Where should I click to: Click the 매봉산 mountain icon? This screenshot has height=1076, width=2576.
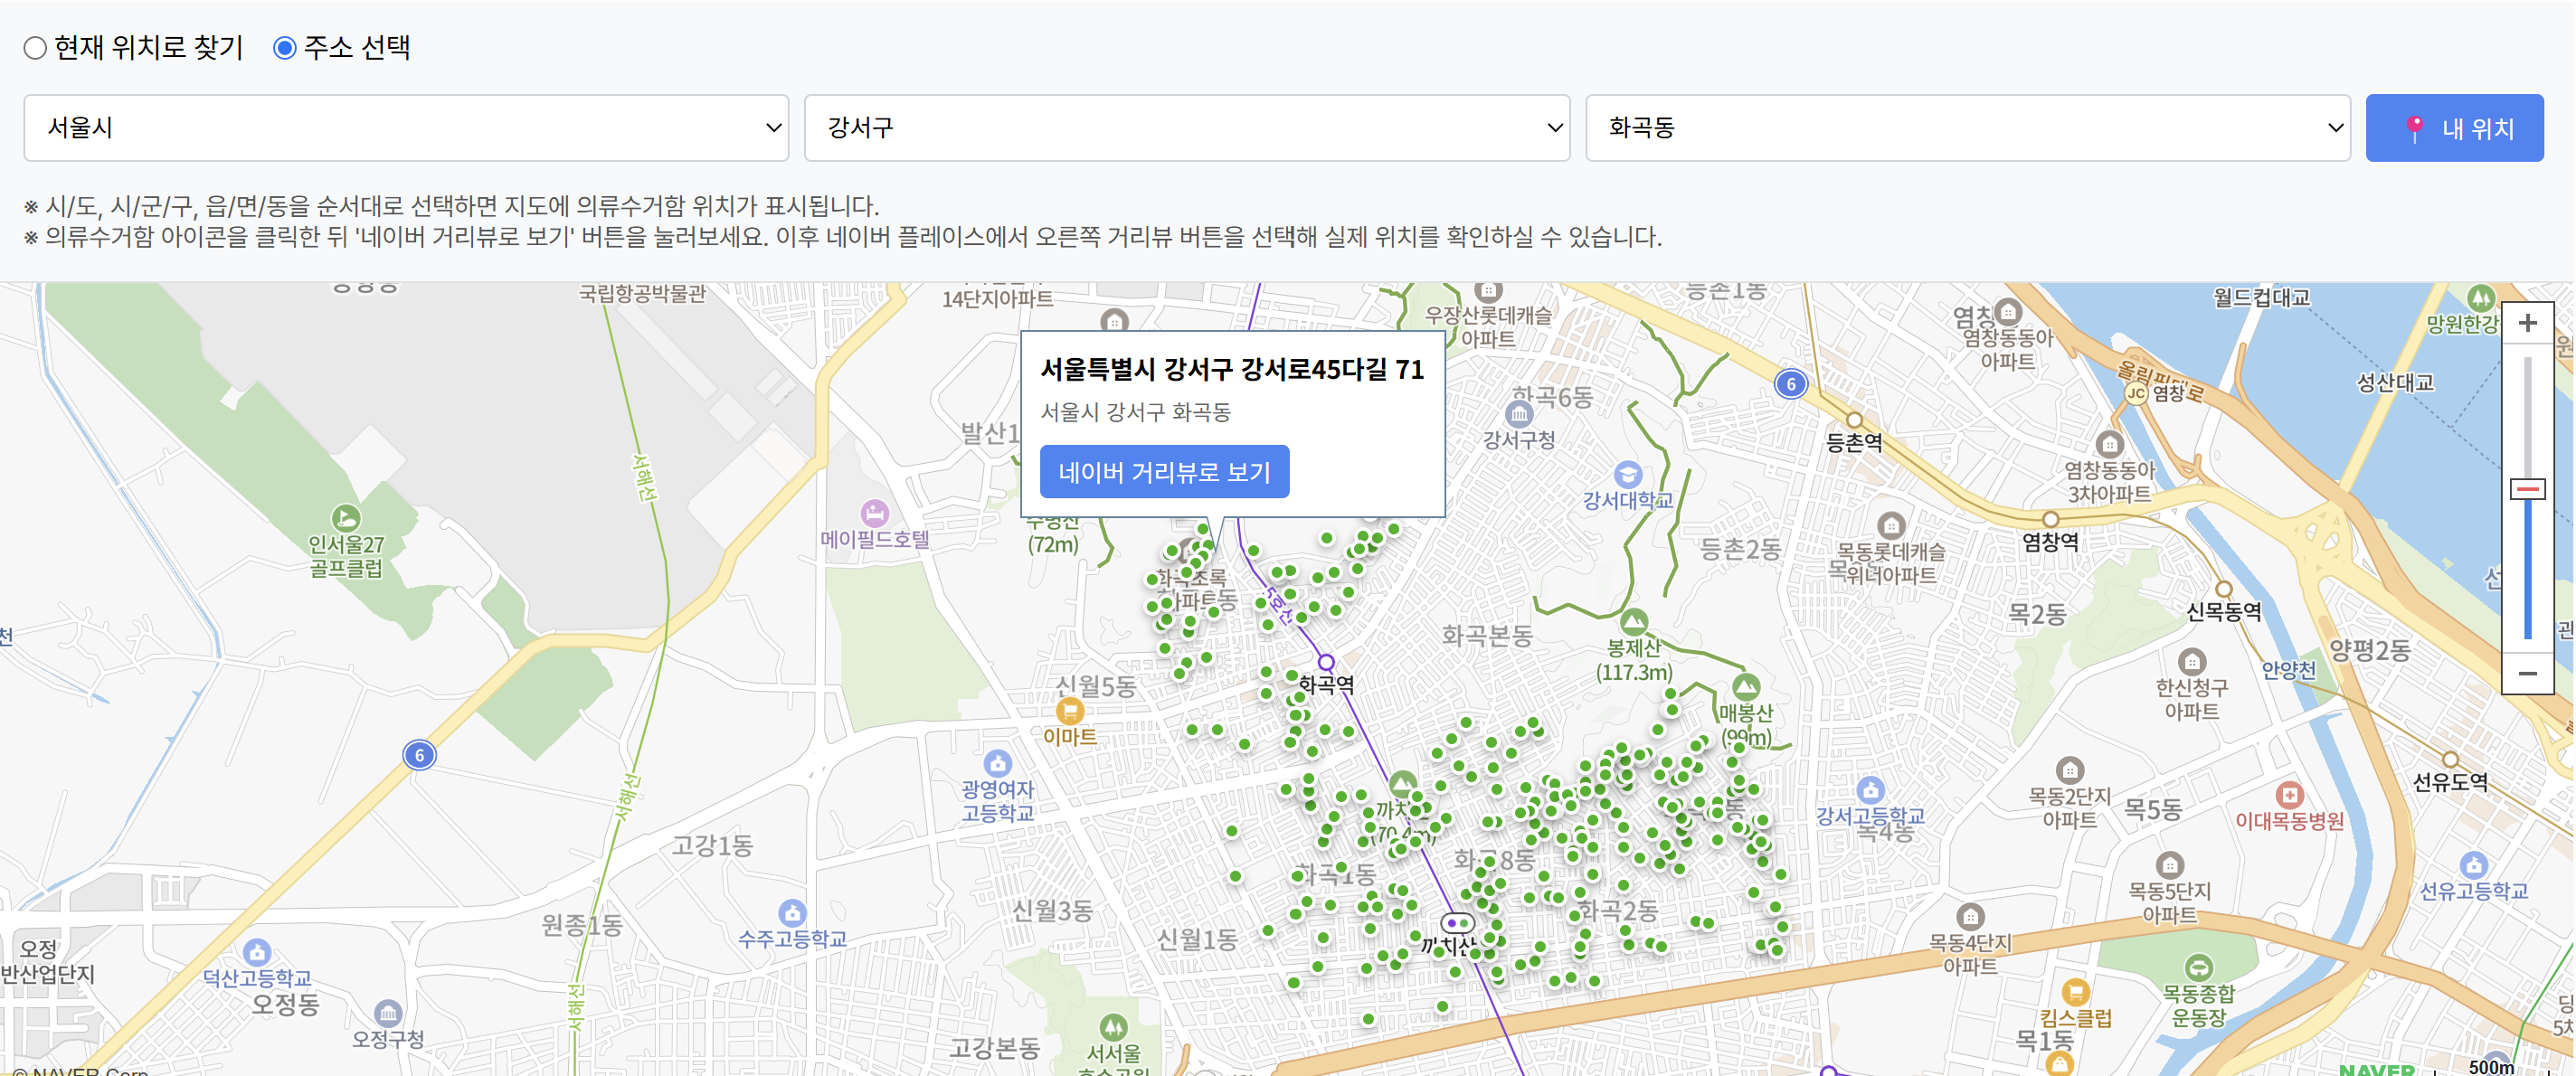click(1746, 687)
